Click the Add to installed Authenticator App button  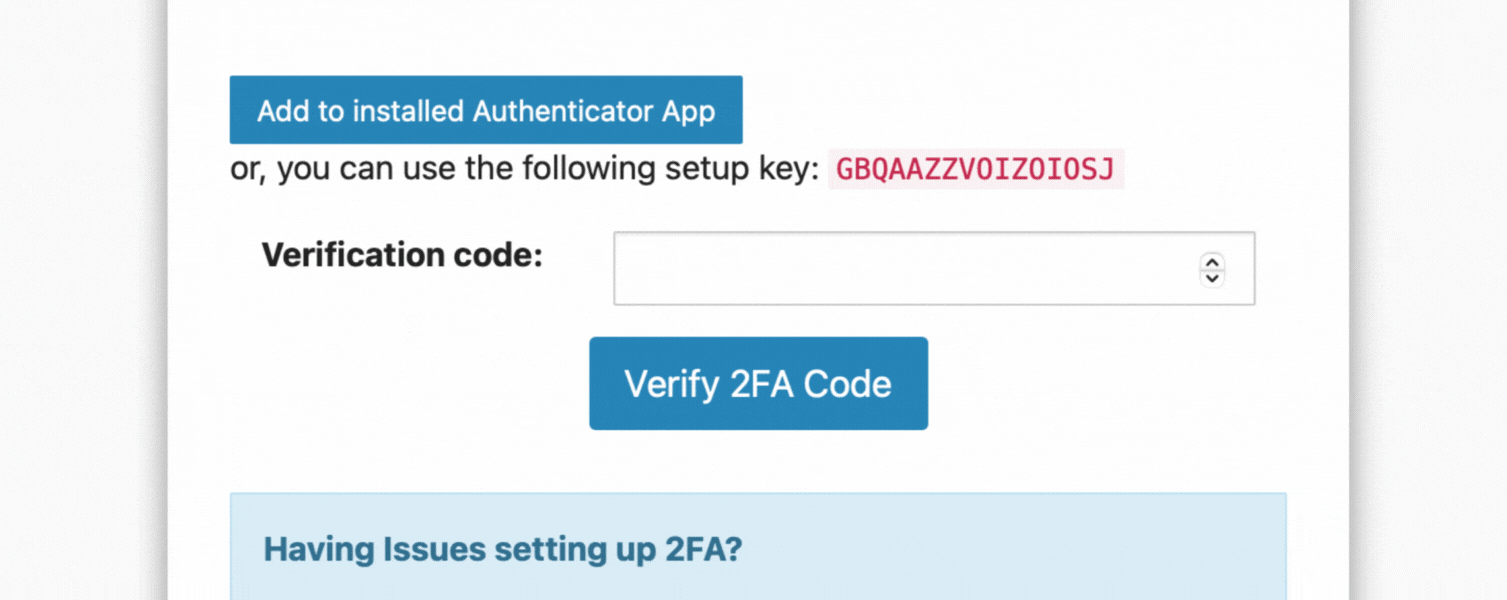[486, 110]
